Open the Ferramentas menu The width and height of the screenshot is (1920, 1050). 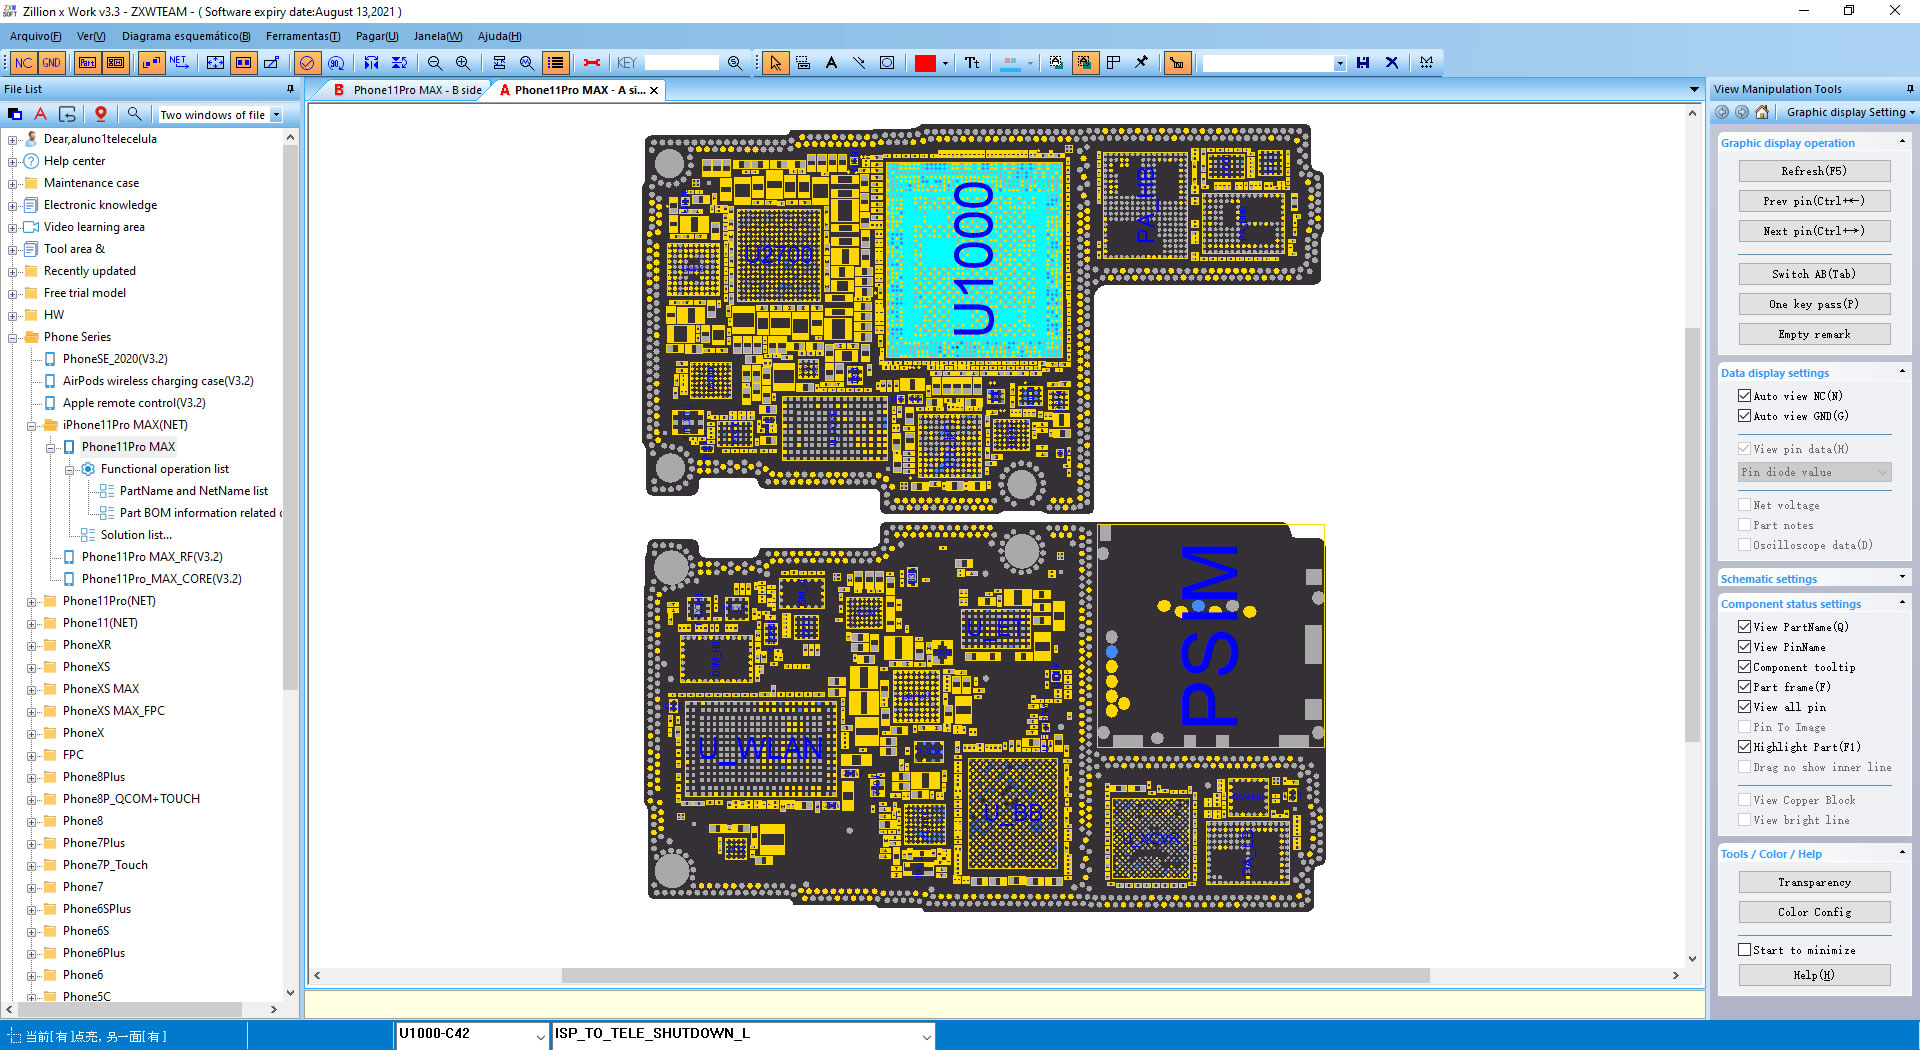pyautogui.click(x=303, y=36)
